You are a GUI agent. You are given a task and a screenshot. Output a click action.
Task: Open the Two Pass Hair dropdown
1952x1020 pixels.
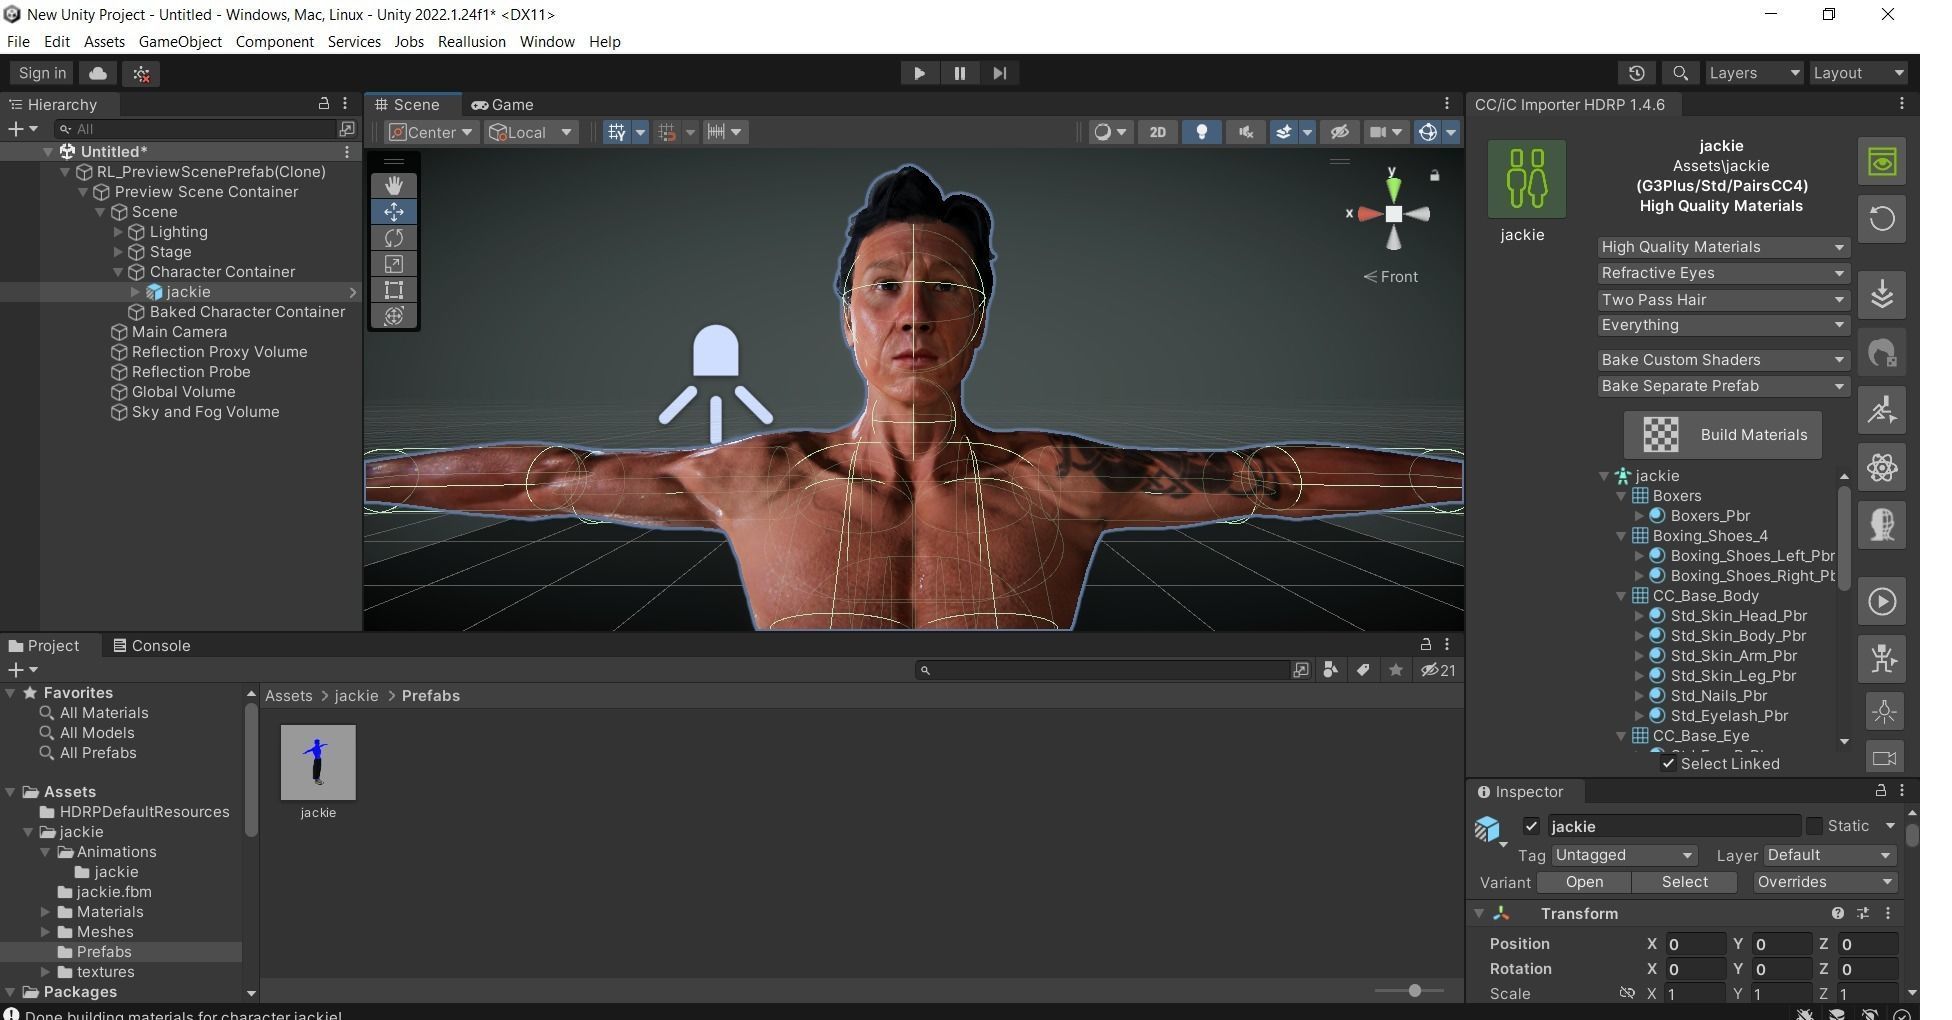[x=1723, y=300]
